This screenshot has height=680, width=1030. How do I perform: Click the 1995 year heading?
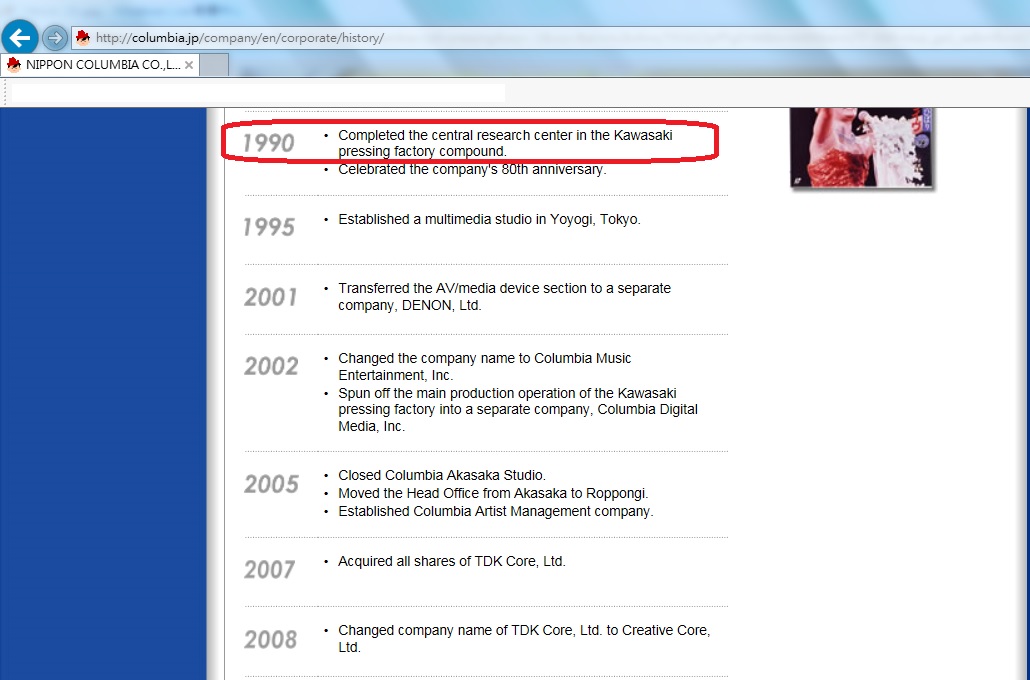pyautogui.click(x=268, y=227)
